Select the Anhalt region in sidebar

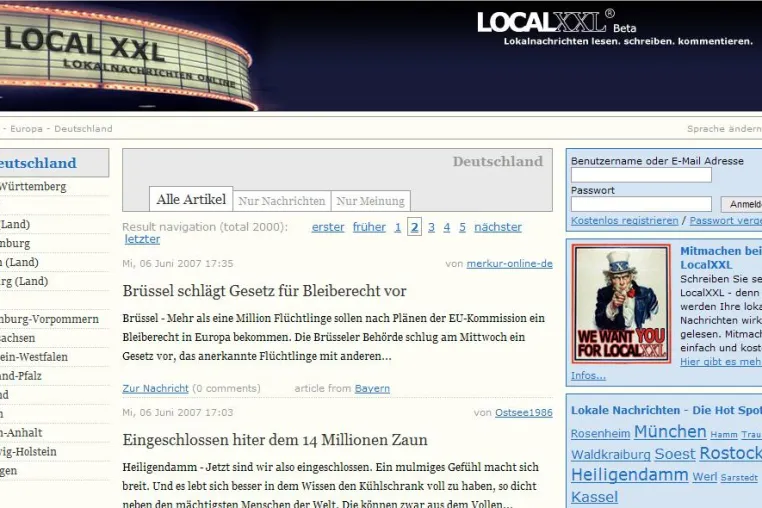click(x=21, y=433)
